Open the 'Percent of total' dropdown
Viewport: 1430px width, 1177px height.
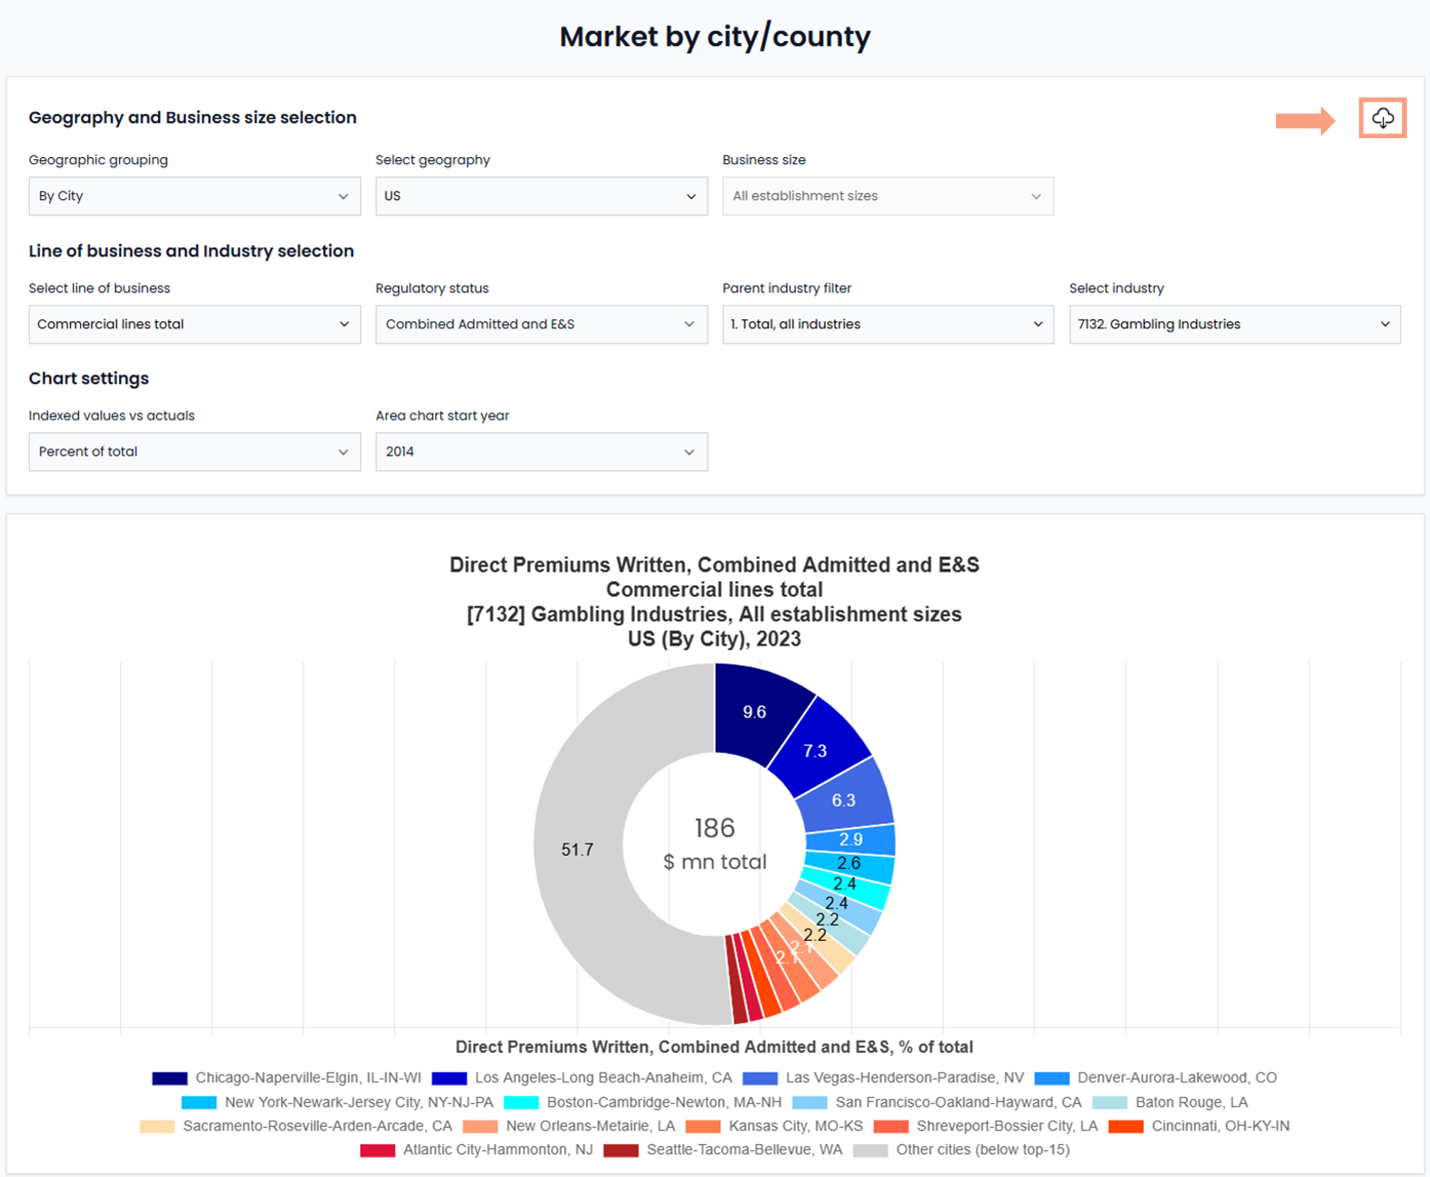click(x=194, y=452)
